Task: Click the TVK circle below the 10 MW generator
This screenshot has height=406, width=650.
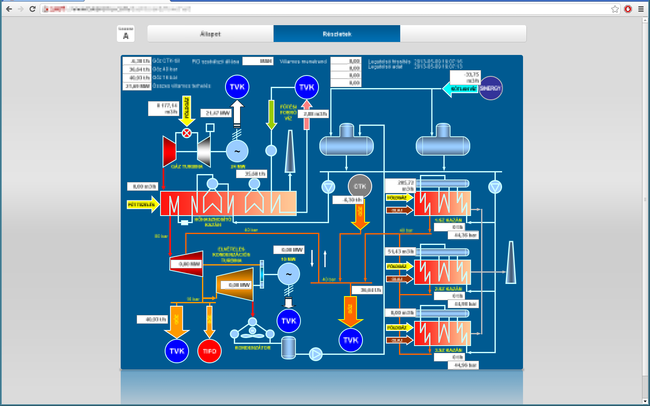Action: coord(289,321)
